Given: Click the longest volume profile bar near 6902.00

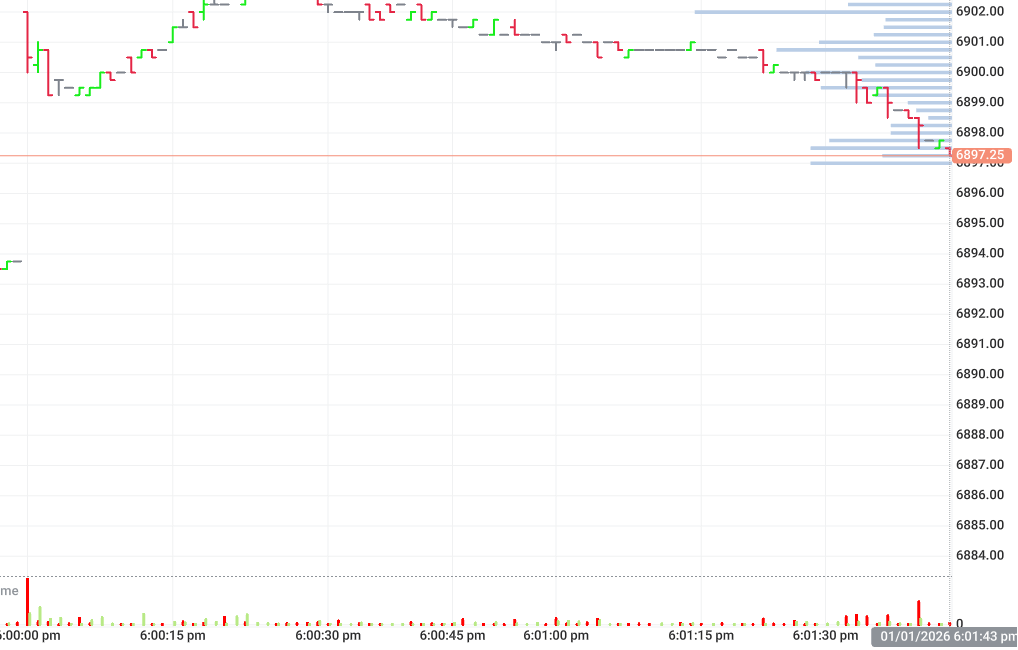Looking at the screenshot, I should (823, 12).
